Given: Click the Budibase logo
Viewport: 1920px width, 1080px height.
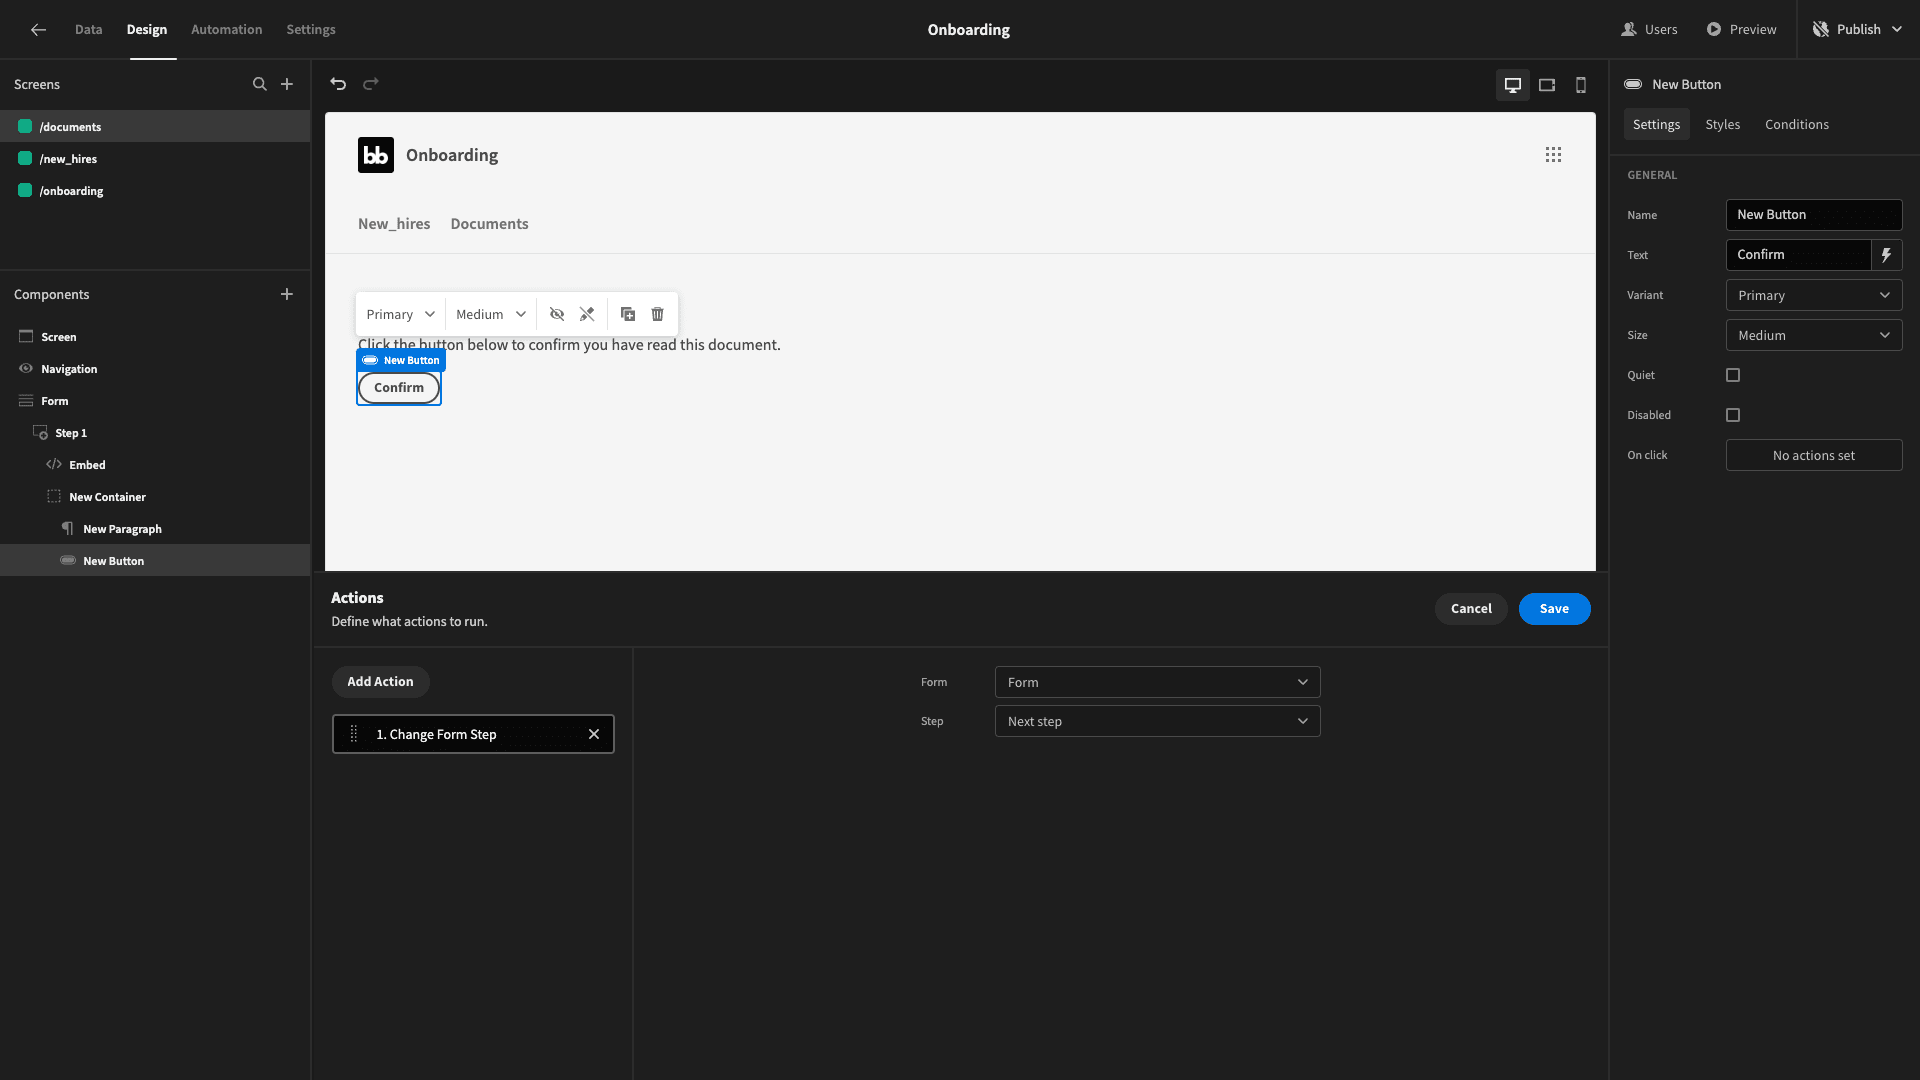Looking at the screenshot, I should tap(376, 155).
